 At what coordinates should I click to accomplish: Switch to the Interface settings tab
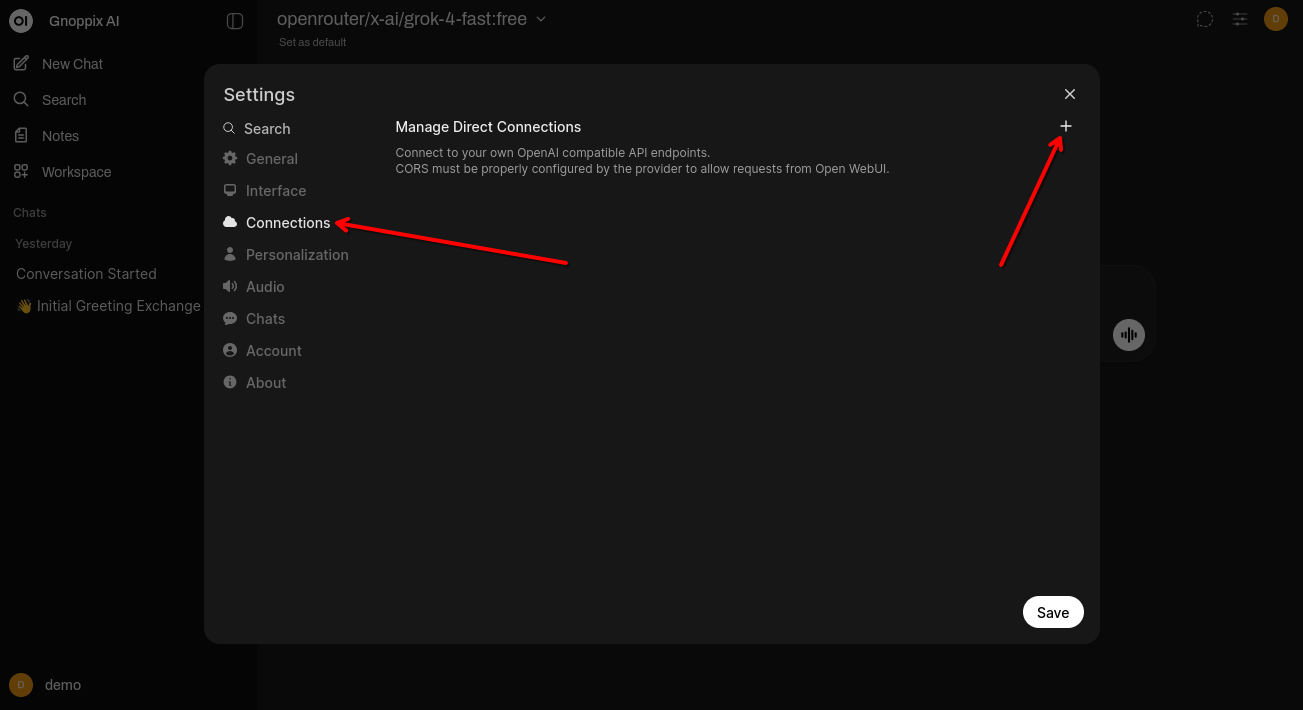(x=275, y=191)
